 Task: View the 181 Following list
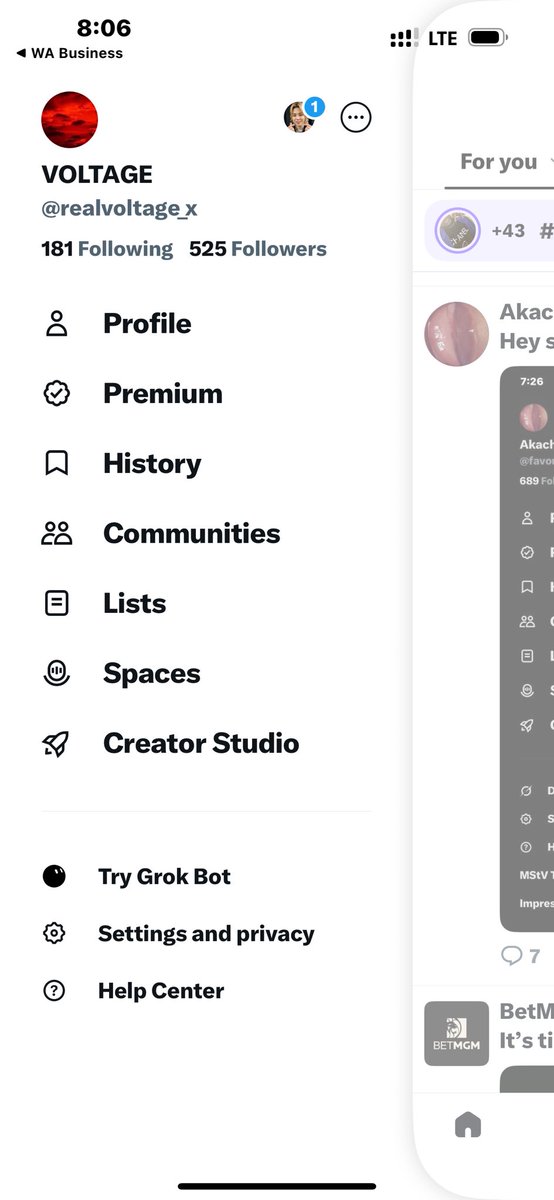[x=107, y=249]
